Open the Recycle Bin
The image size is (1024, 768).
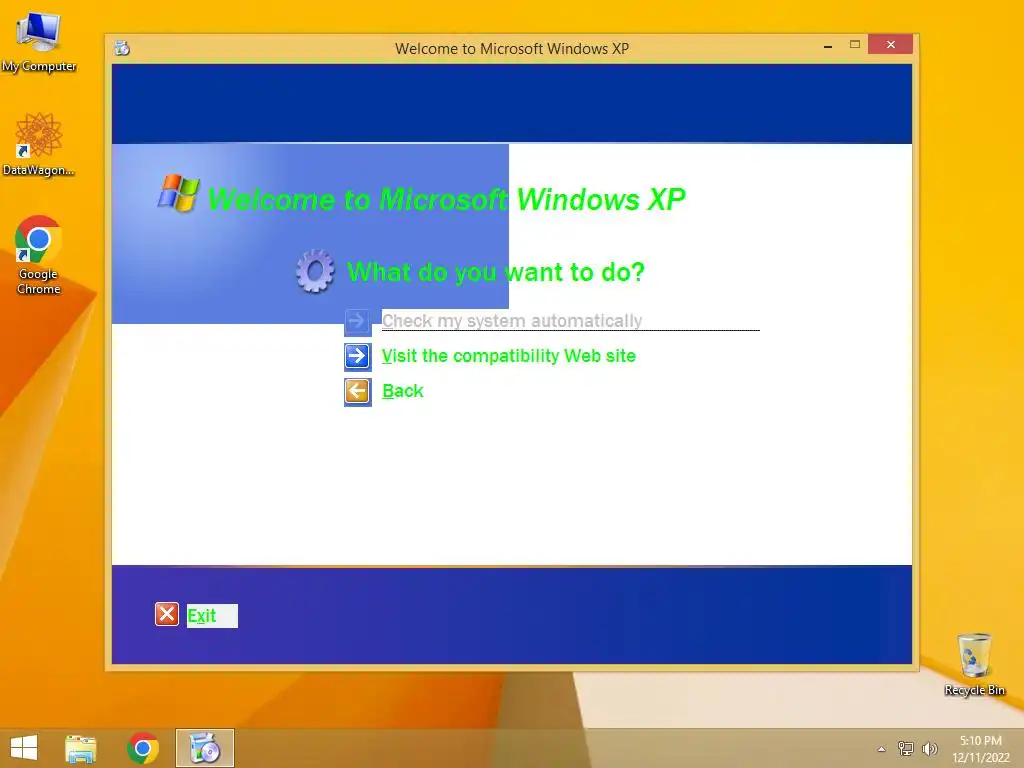(974, 664)
